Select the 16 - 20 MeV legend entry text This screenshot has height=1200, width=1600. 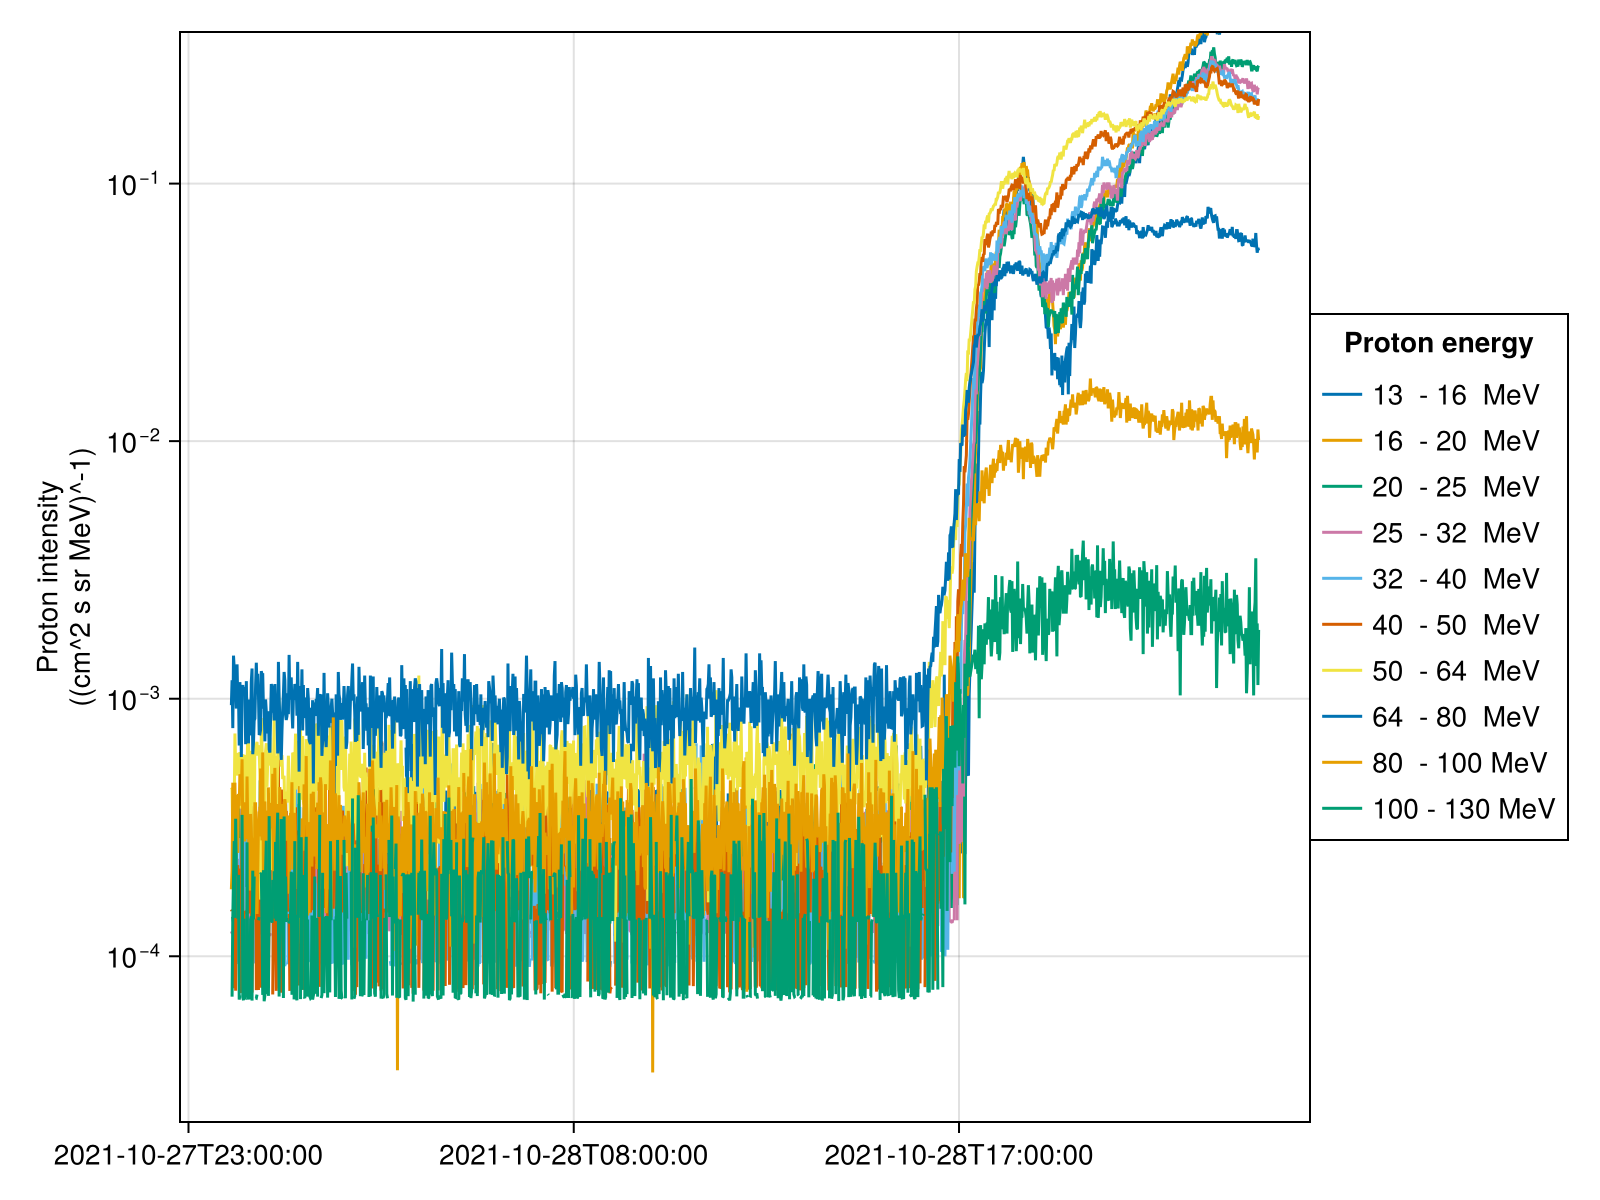coord(1455,441)
